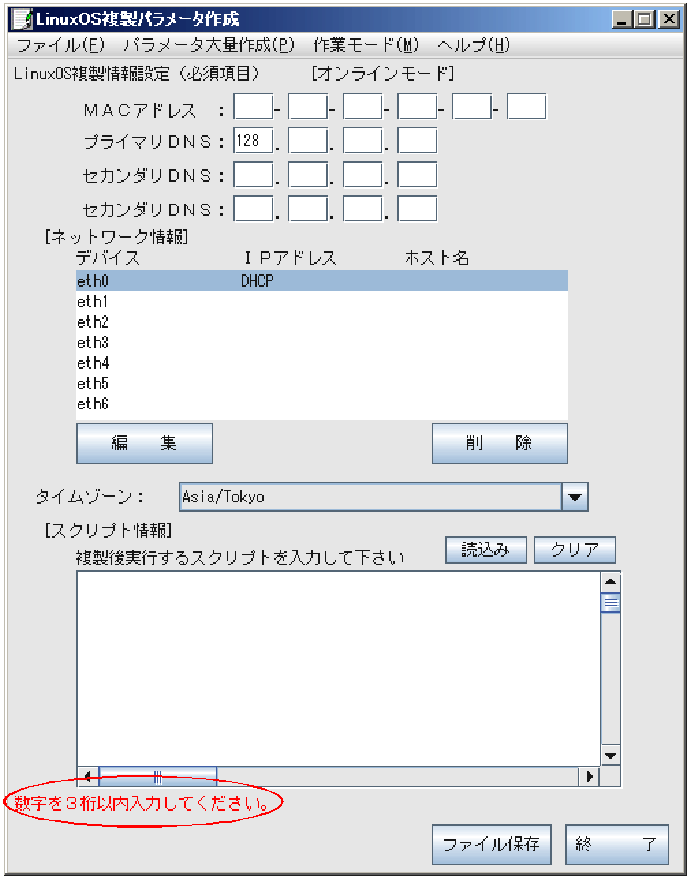Open the パラメータ大量作成(P) menu
This screenshot has height=878, width=689.
tap(209, 45)
